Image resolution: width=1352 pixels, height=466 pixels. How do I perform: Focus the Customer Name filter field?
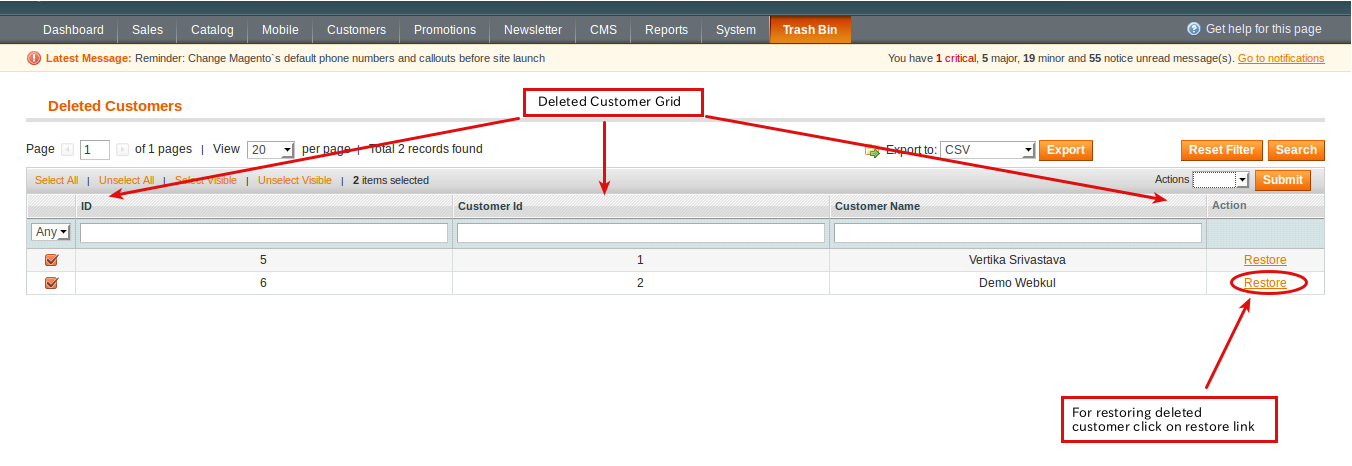(x=1018, y=233)
